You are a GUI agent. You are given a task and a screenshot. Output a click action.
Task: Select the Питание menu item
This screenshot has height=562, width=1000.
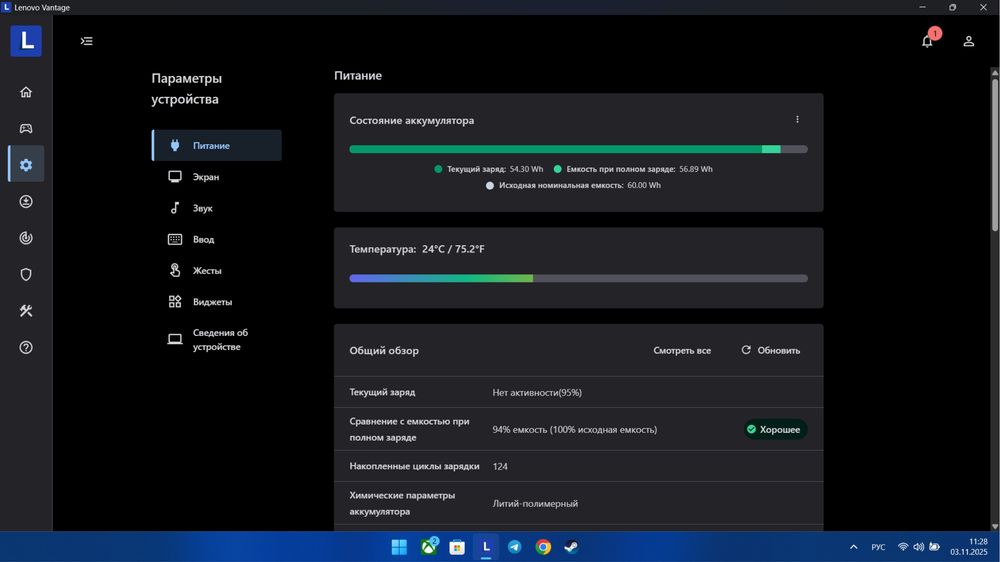point(217,145)
